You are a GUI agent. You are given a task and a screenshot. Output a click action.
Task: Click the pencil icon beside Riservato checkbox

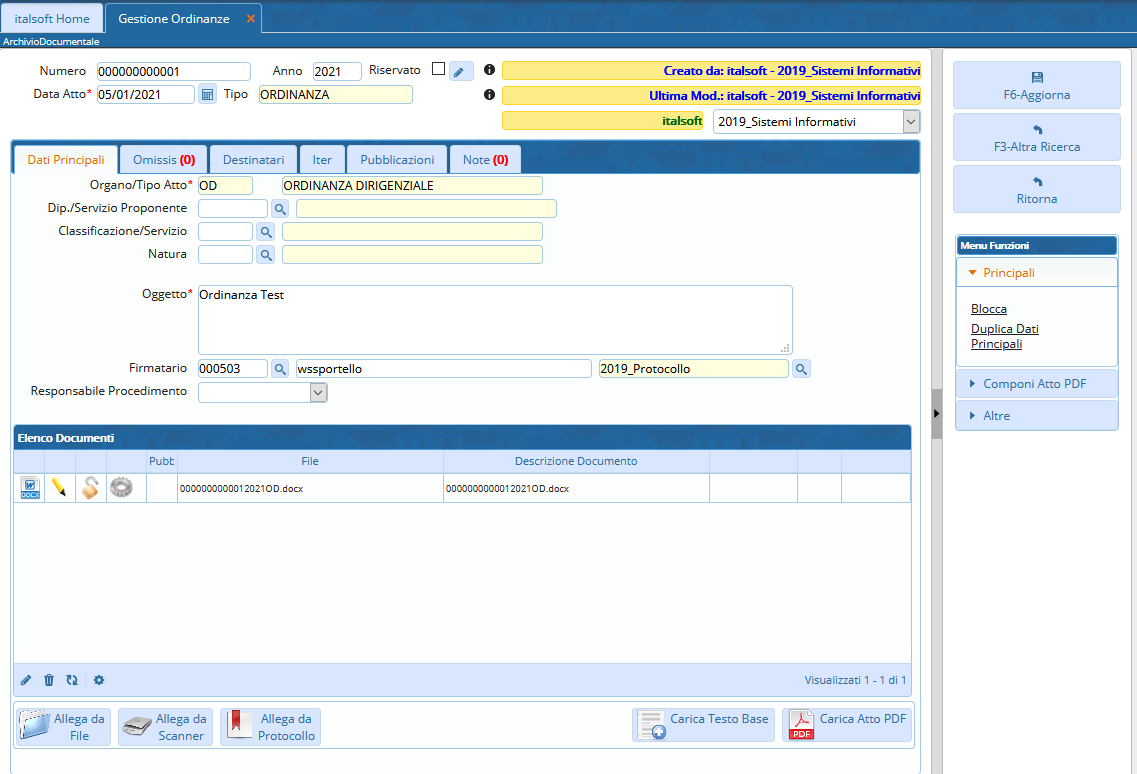click(461, 71)
